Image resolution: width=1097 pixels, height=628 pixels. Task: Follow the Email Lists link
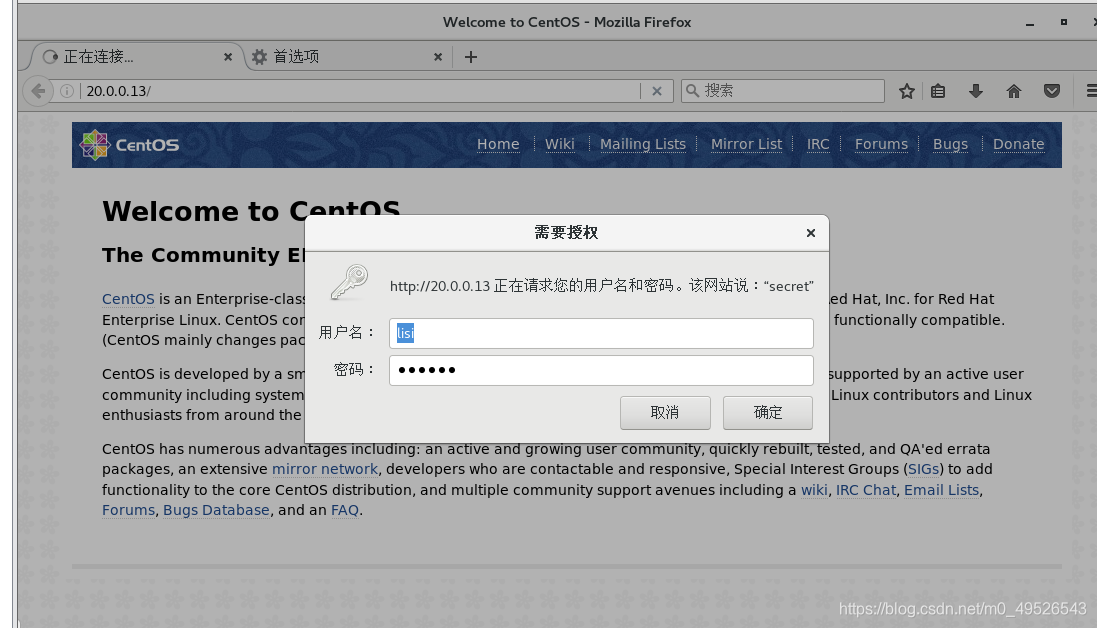[x=942, y=490]
